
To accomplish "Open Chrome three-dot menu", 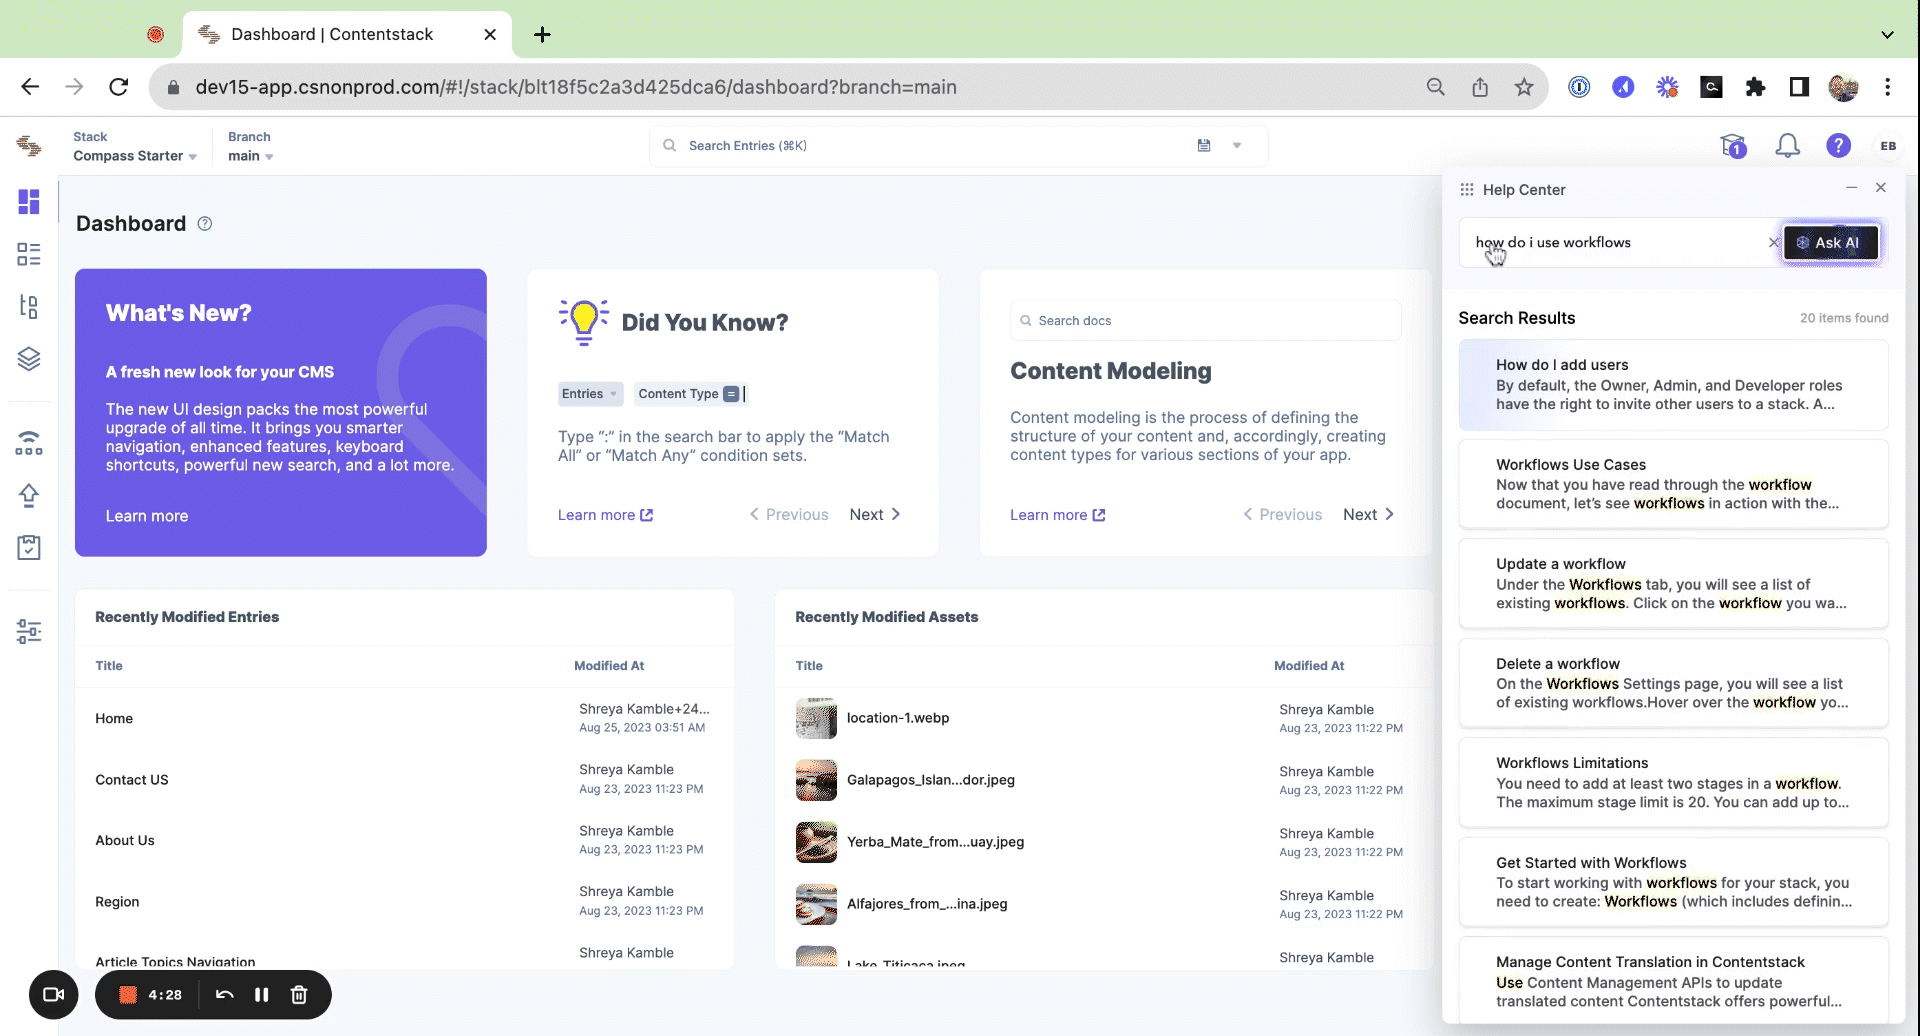I will coord(1888,87).
